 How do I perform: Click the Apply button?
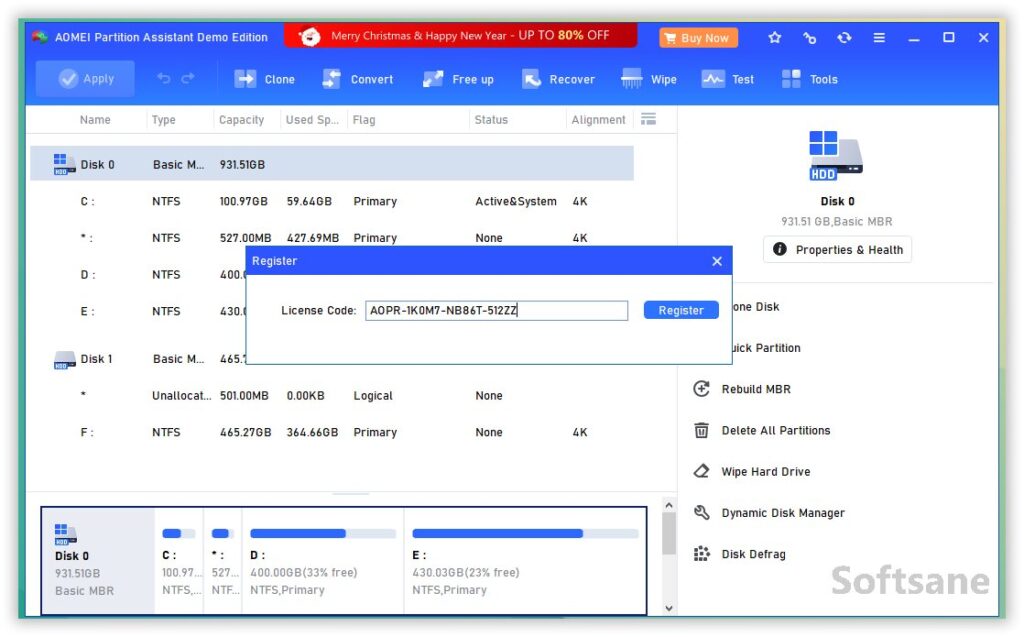[x=85, y=79]
